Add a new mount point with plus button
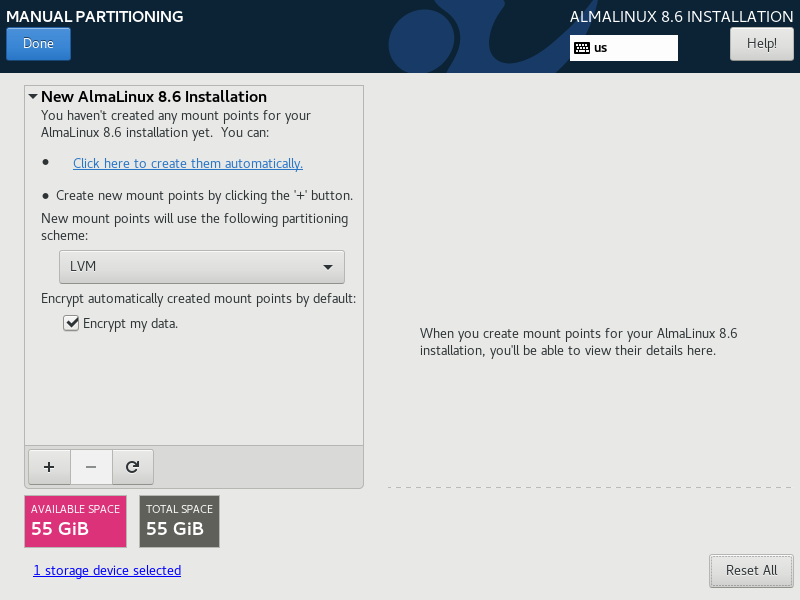800x600 pixels. click(49, 467)
